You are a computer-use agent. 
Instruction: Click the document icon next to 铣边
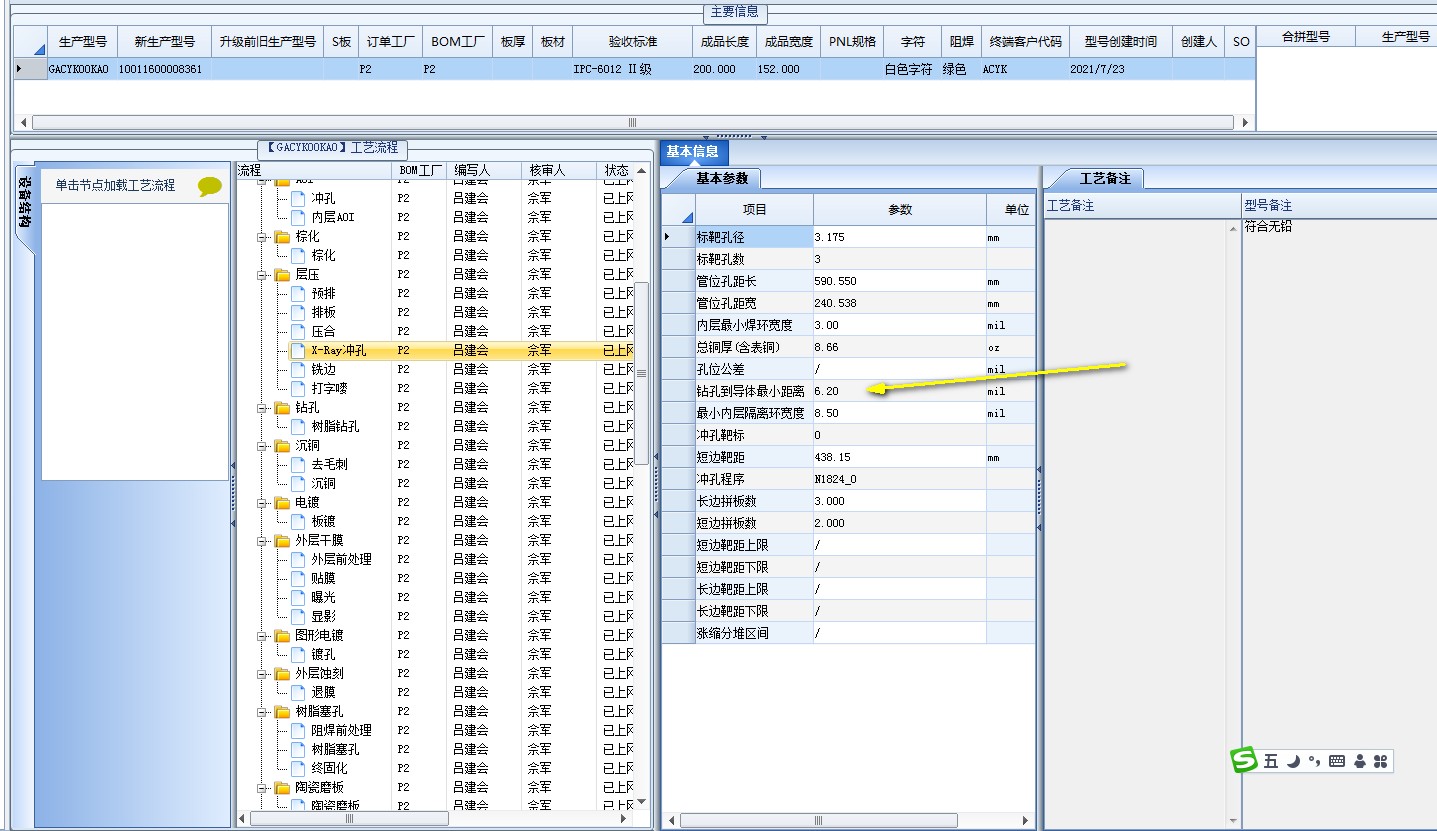(298, 370)
